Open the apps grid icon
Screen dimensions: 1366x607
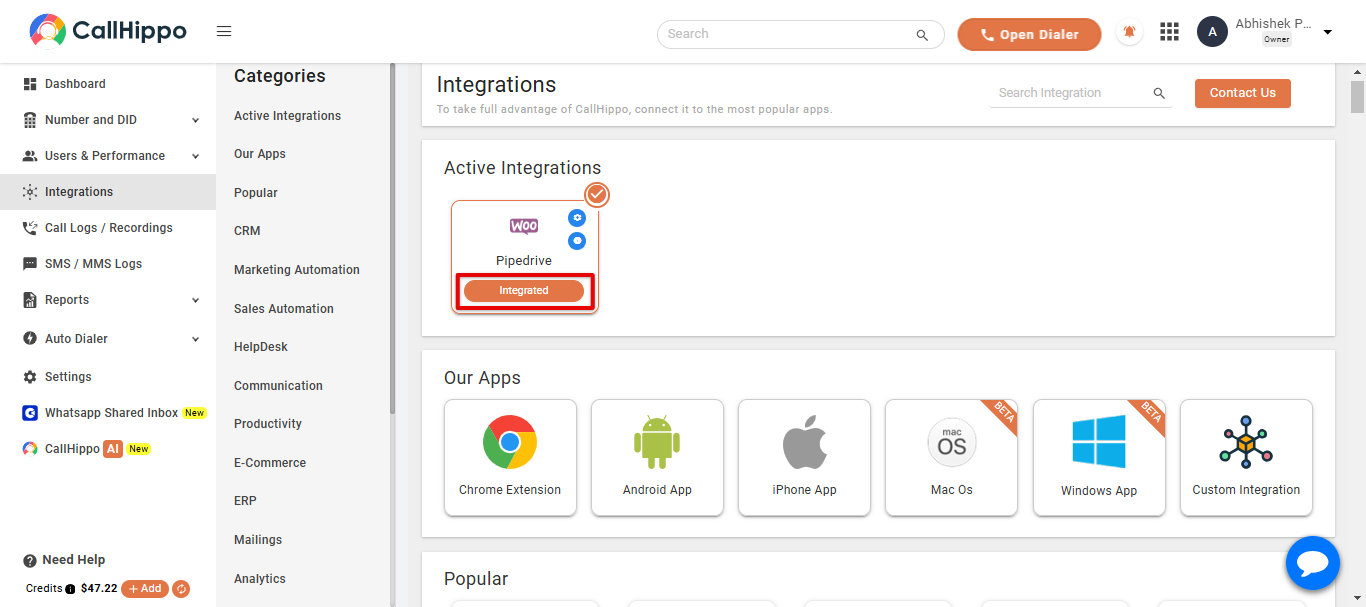point(1169,32)
